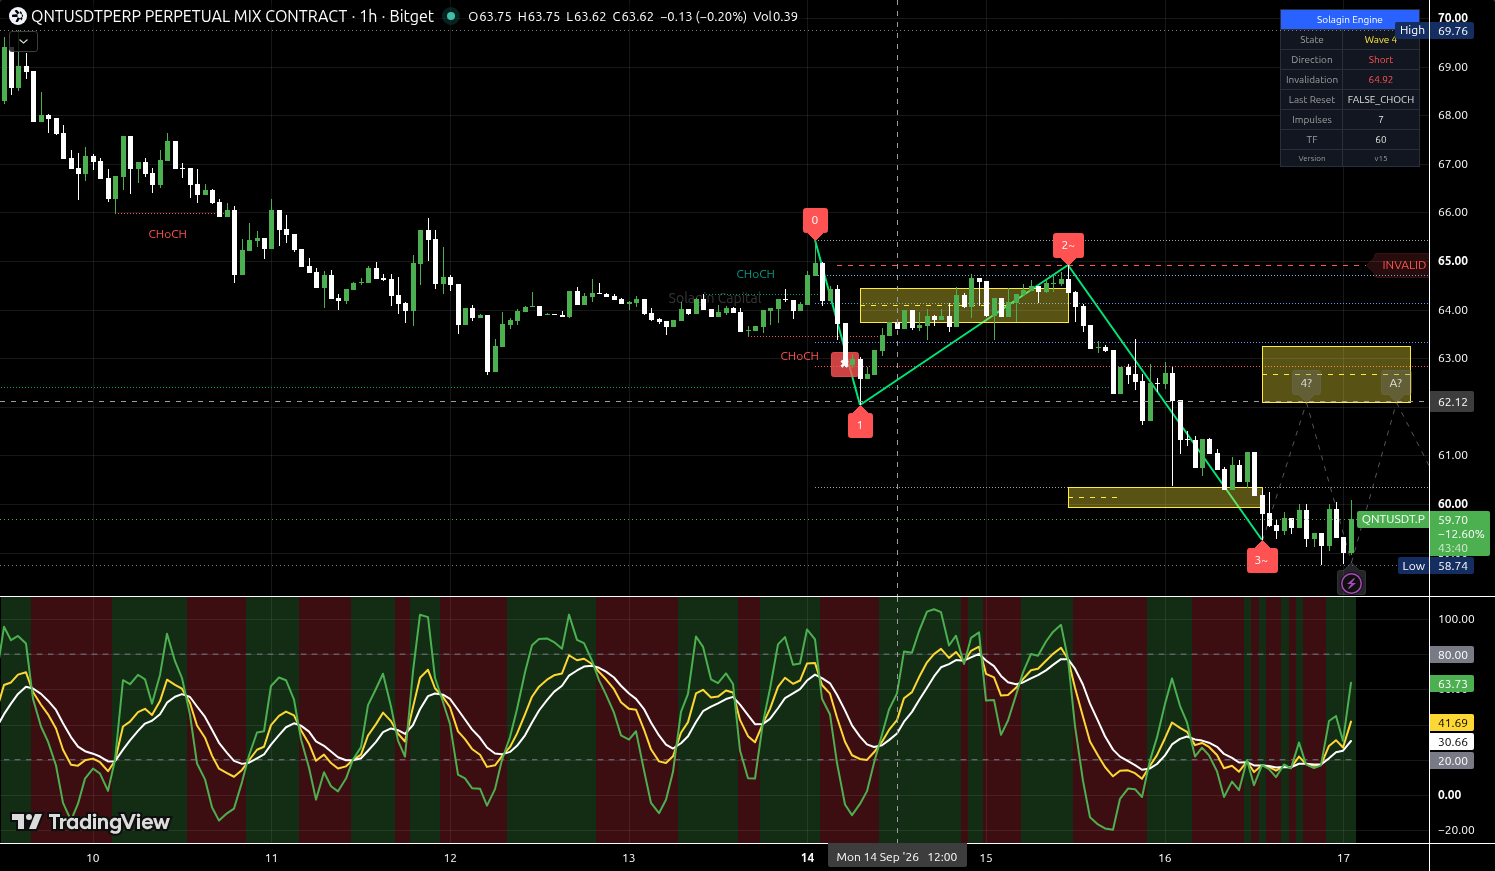Click the QNT symbol logo icon

[17, 16]
